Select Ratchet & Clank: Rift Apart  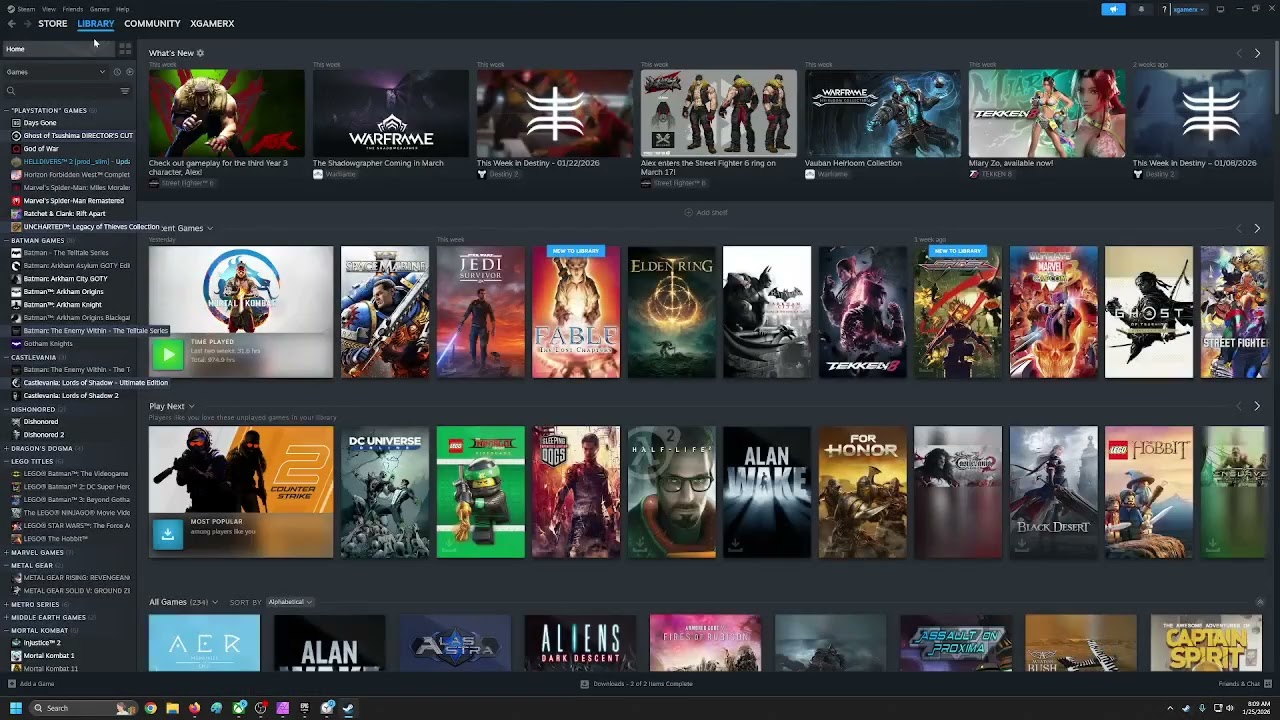click(x=64, y=214)
